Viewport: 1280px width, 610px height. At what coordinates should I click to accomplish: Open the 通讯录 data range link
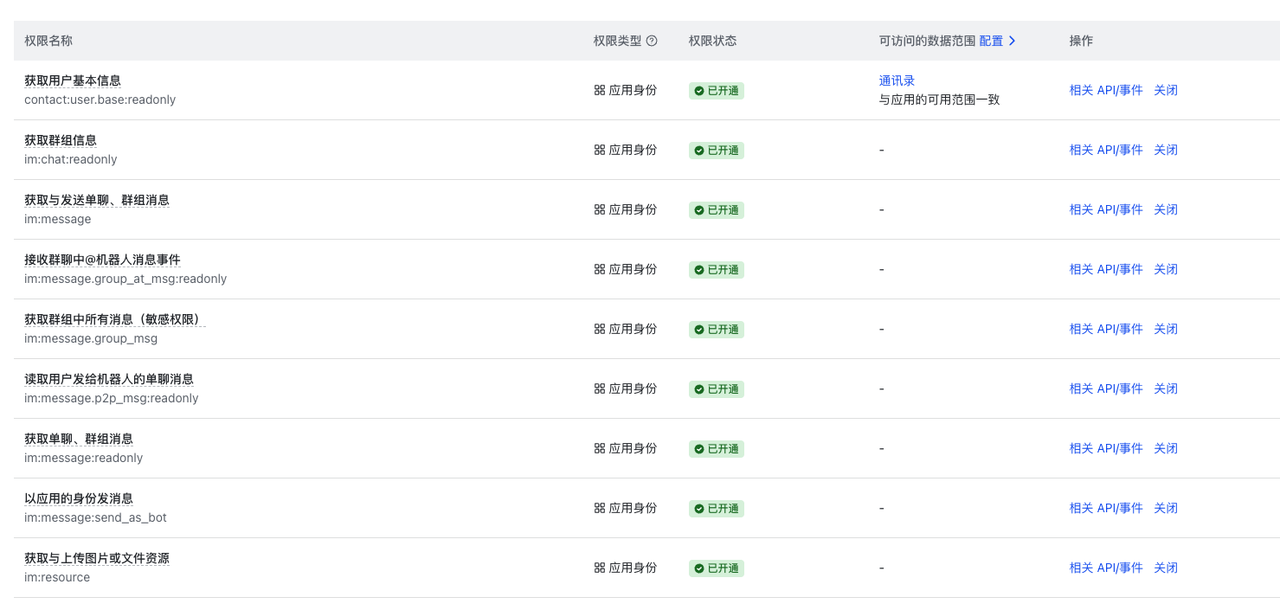point(897,81)
